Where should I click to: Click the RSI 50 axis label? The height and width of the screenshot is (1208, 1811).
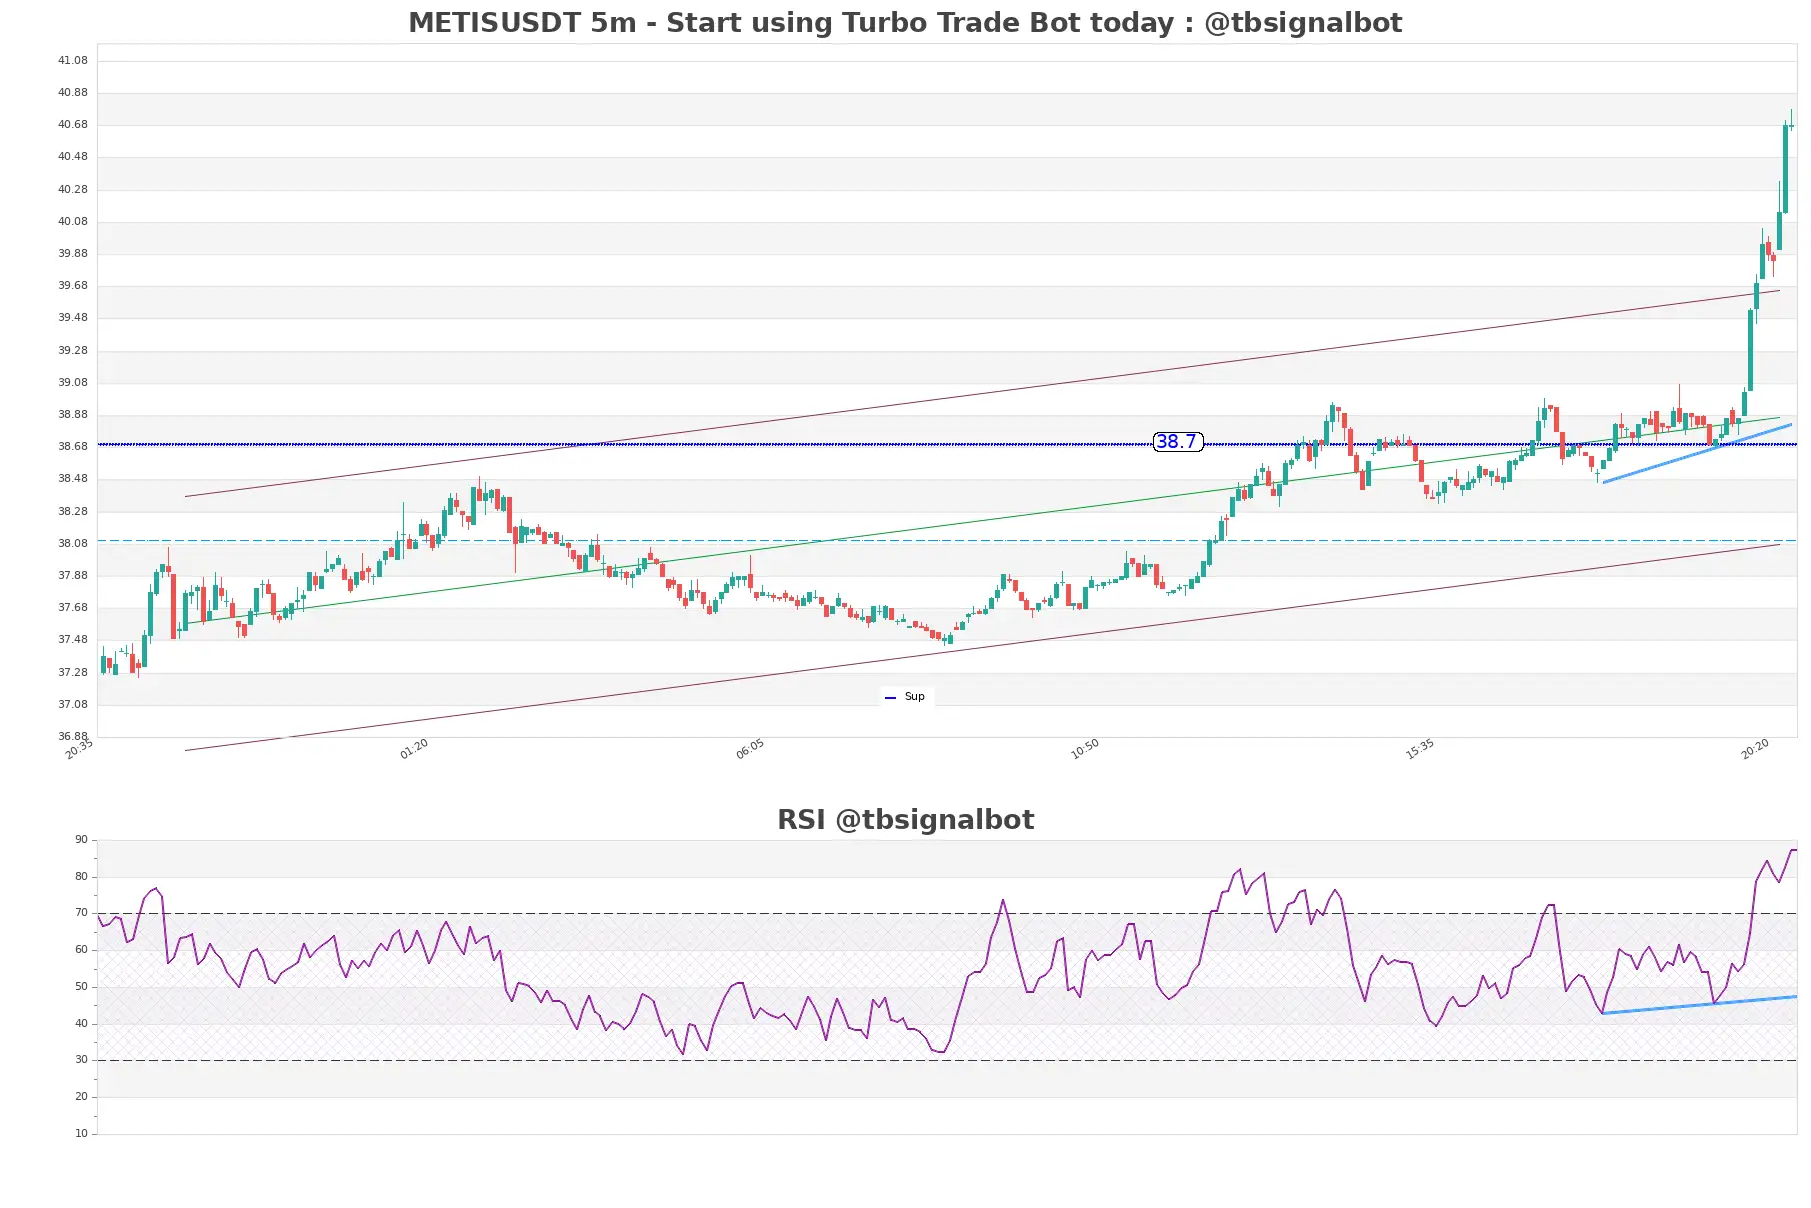[x=81, y=987]
